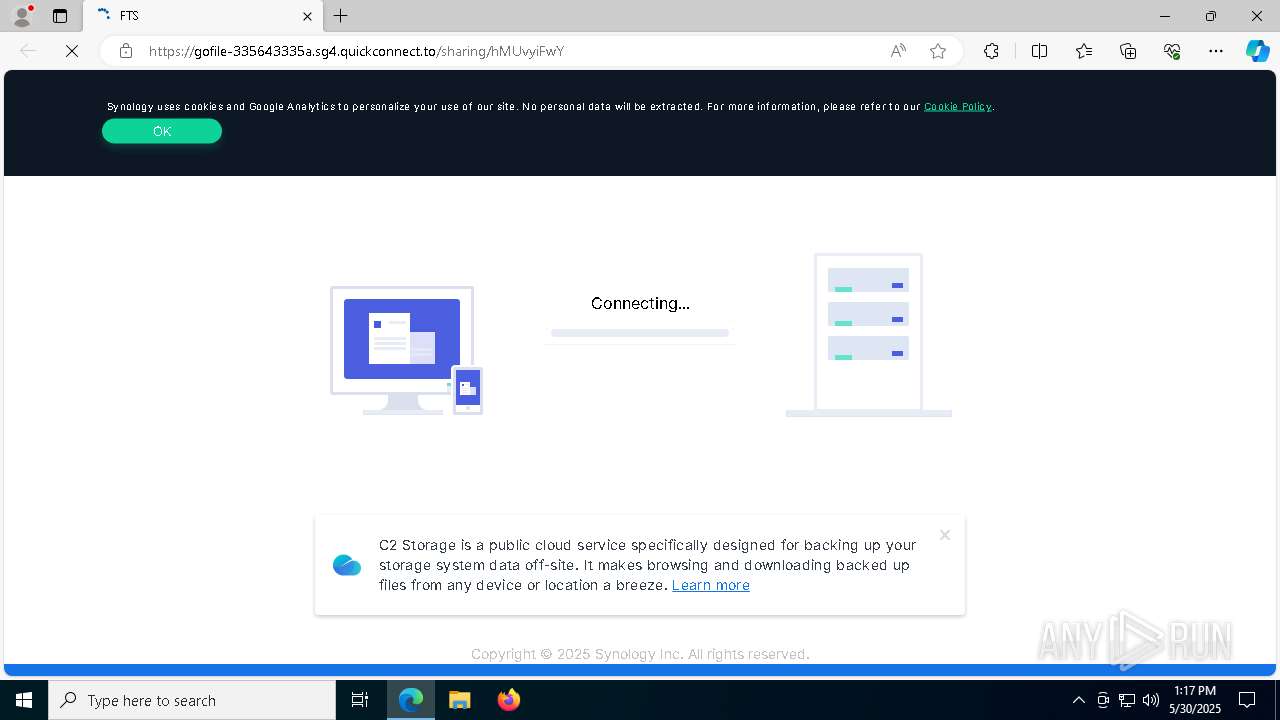The width and height of the screenshot is (1280, 720).
Task: Open Task View
Action: pyautogui.click(x=360, y=700)
